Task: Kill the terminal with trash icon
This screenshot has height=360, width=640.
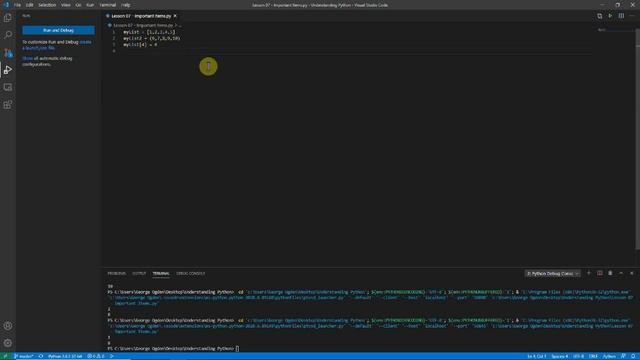Action: tap(610, 273)
